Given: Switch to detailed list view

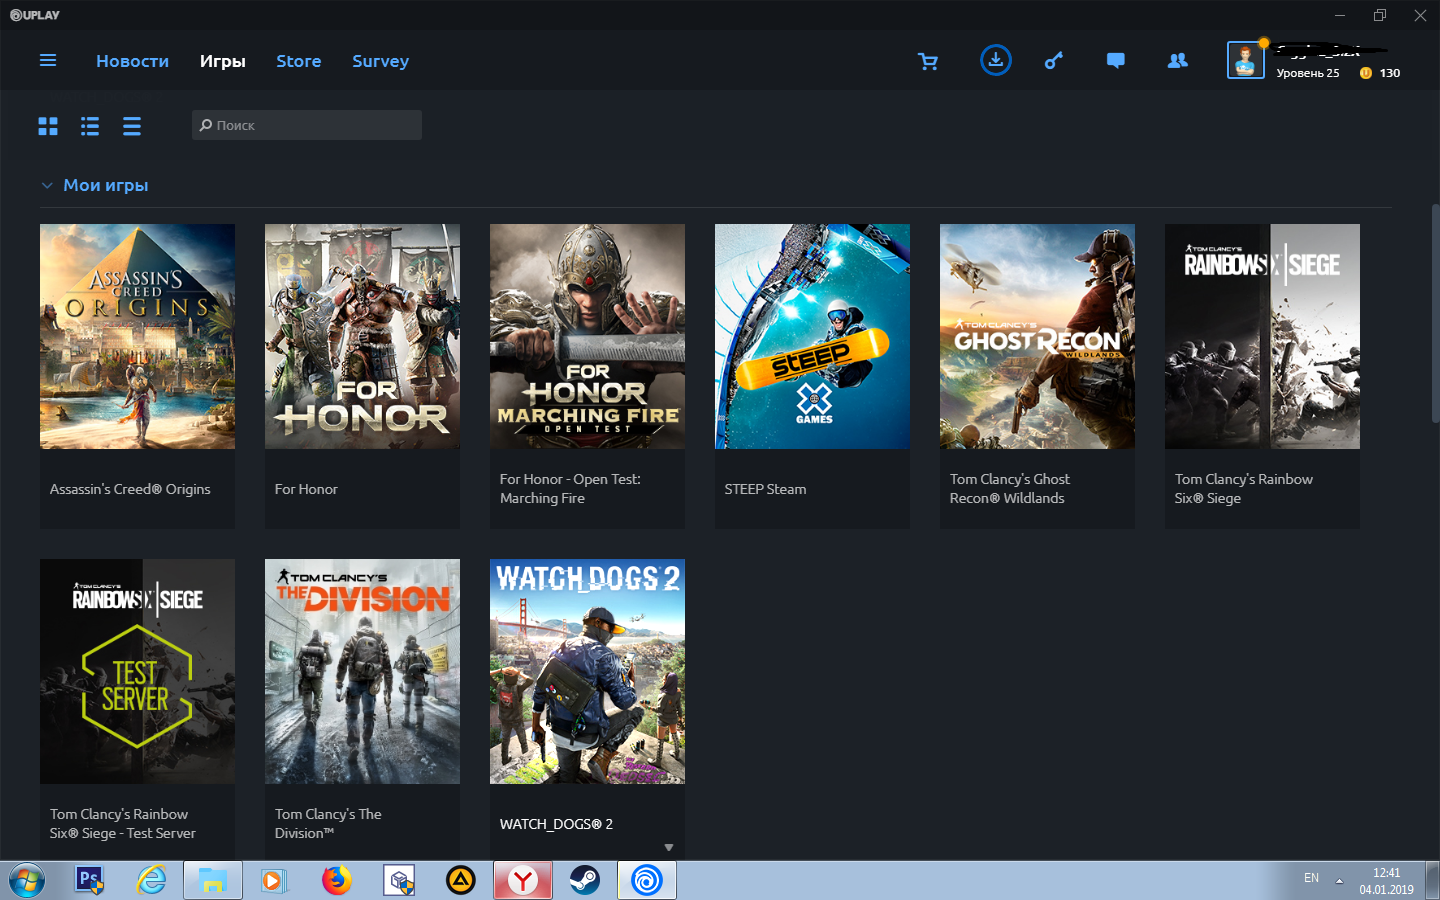Looking at the screenshot, I should 90,125.
